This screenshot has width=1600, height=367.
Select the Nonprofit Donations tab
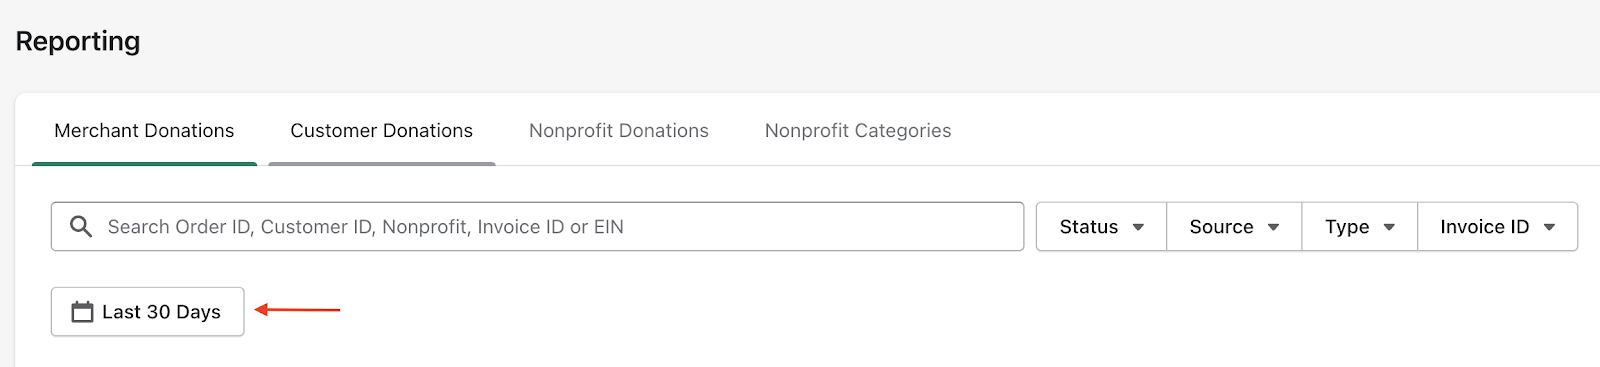click(x=619, y=131)
